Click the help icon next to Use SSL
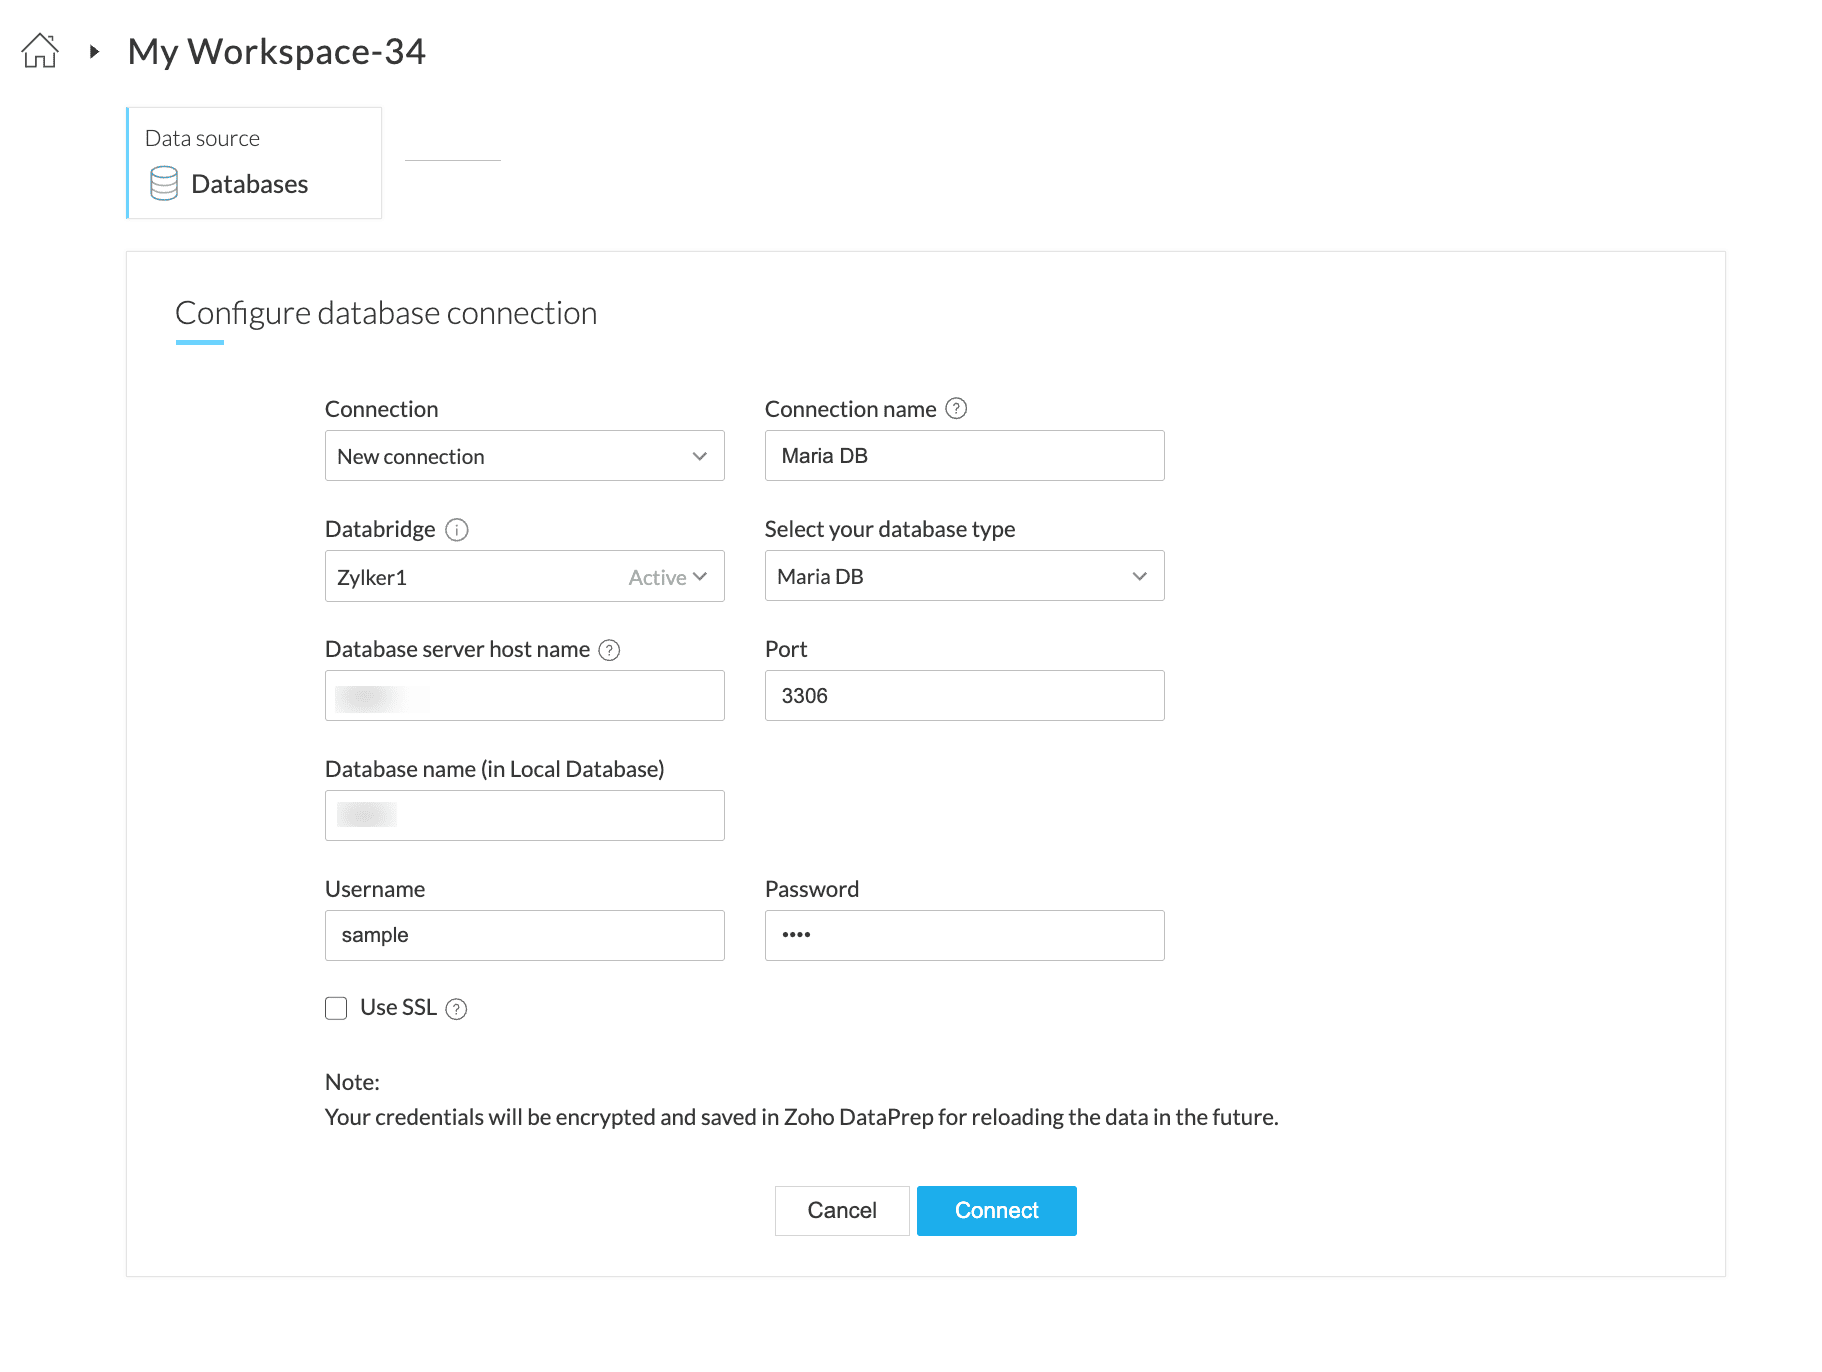1822x1372 pixels. point(456,1009)
